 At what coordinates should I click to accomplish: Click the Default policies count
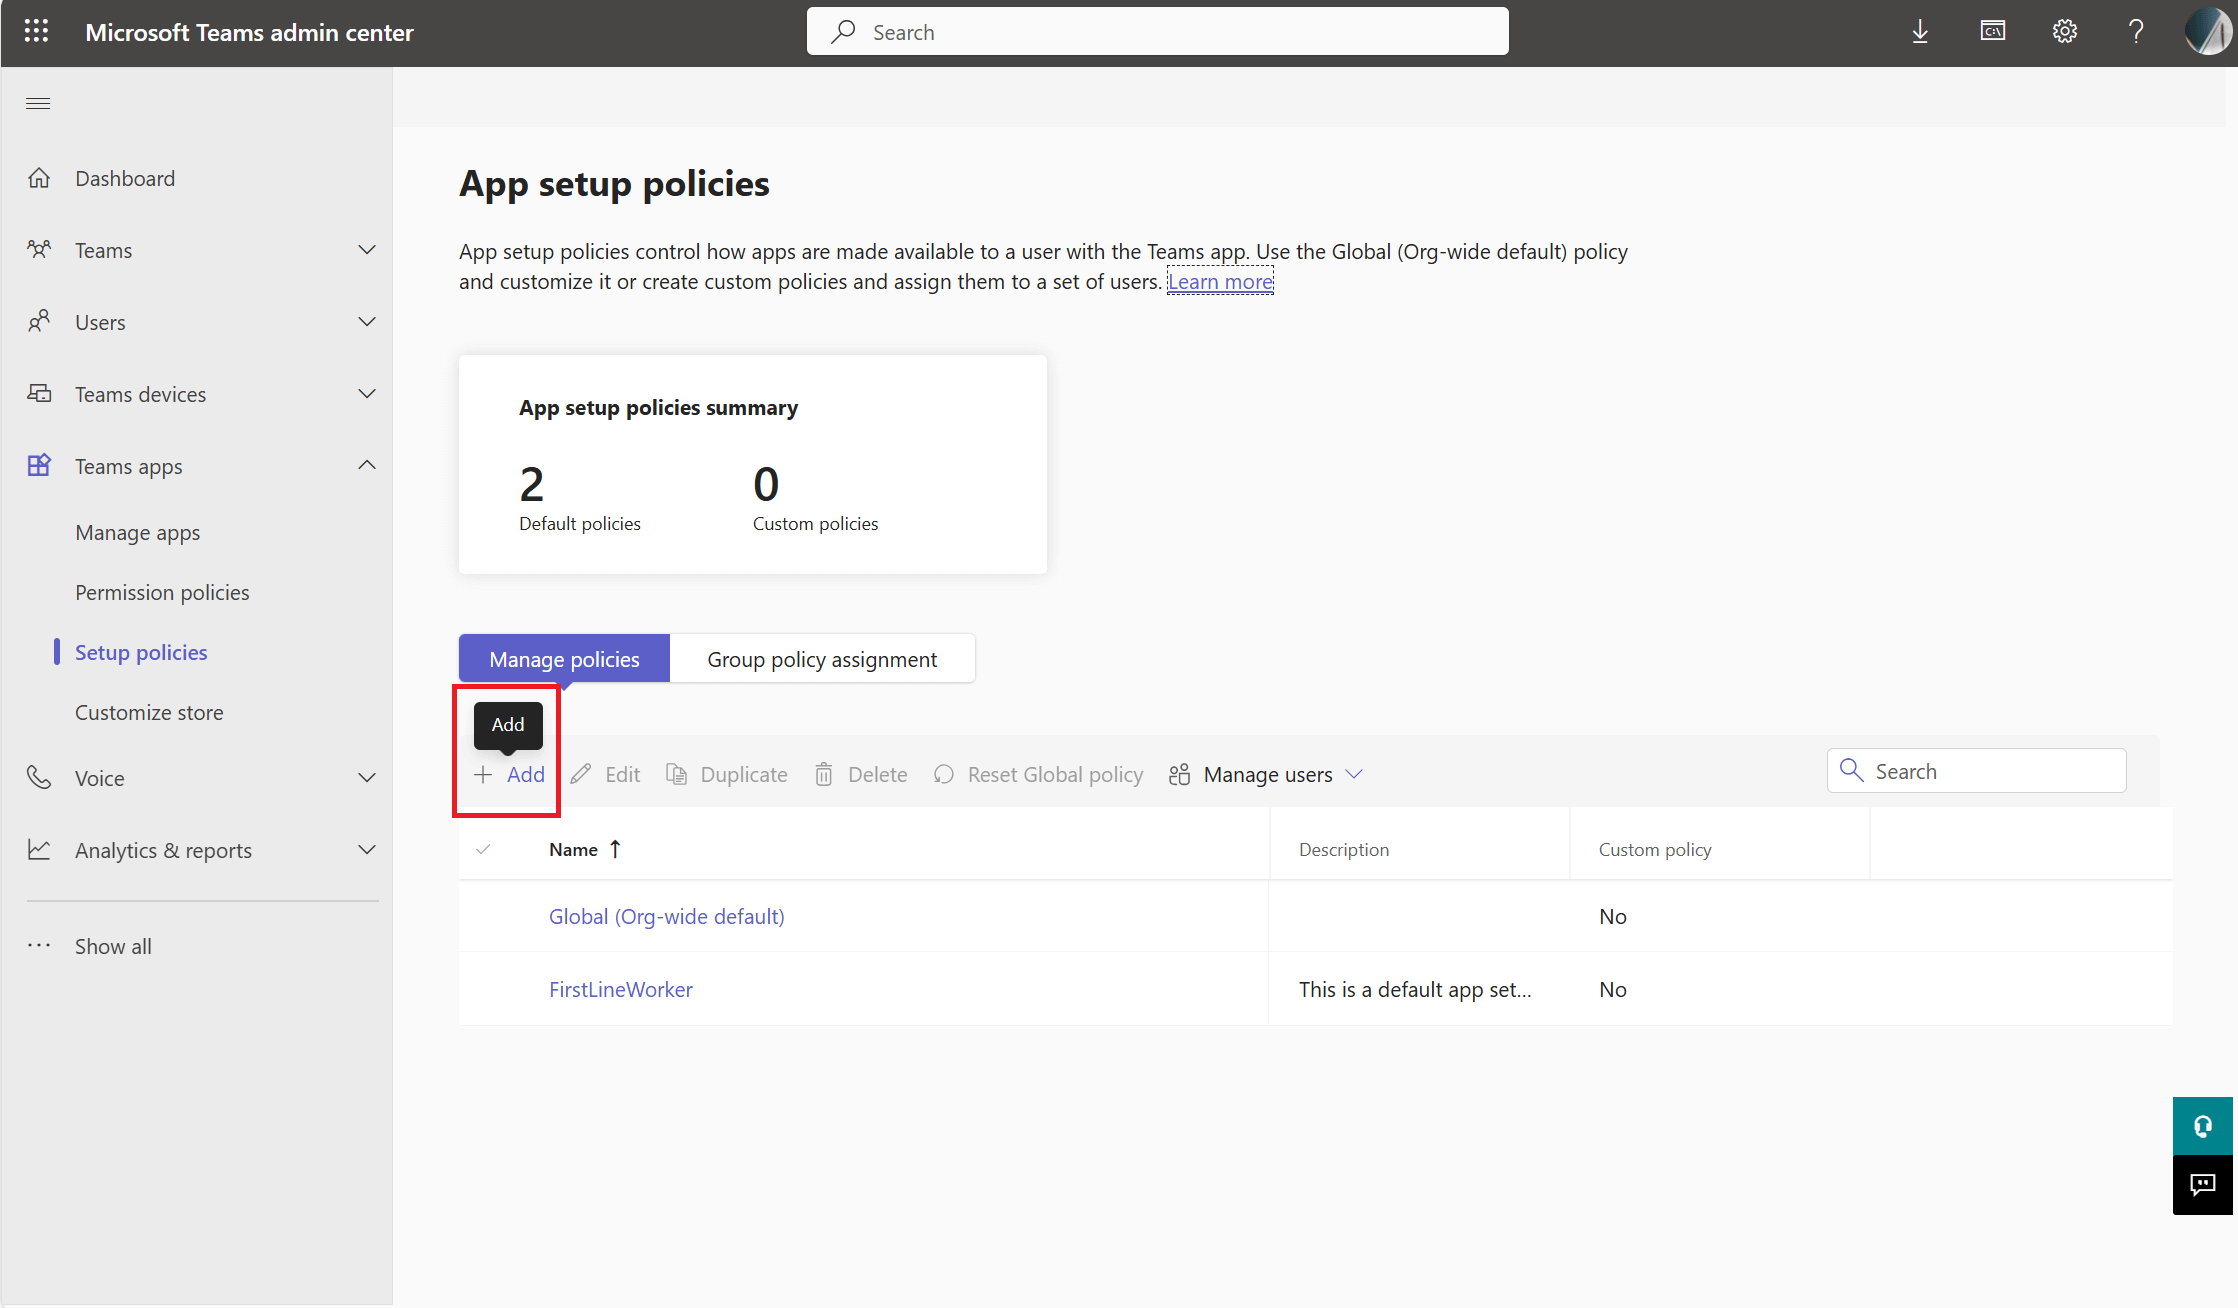(532, 485)
